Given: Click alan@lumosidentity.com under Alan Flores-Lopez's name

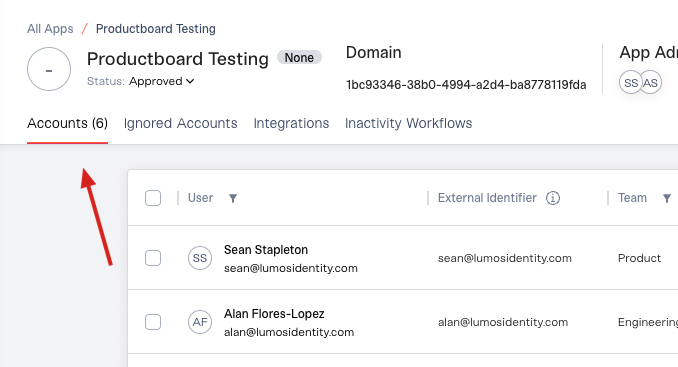Looking at the screenshot, I should point(289,332).
